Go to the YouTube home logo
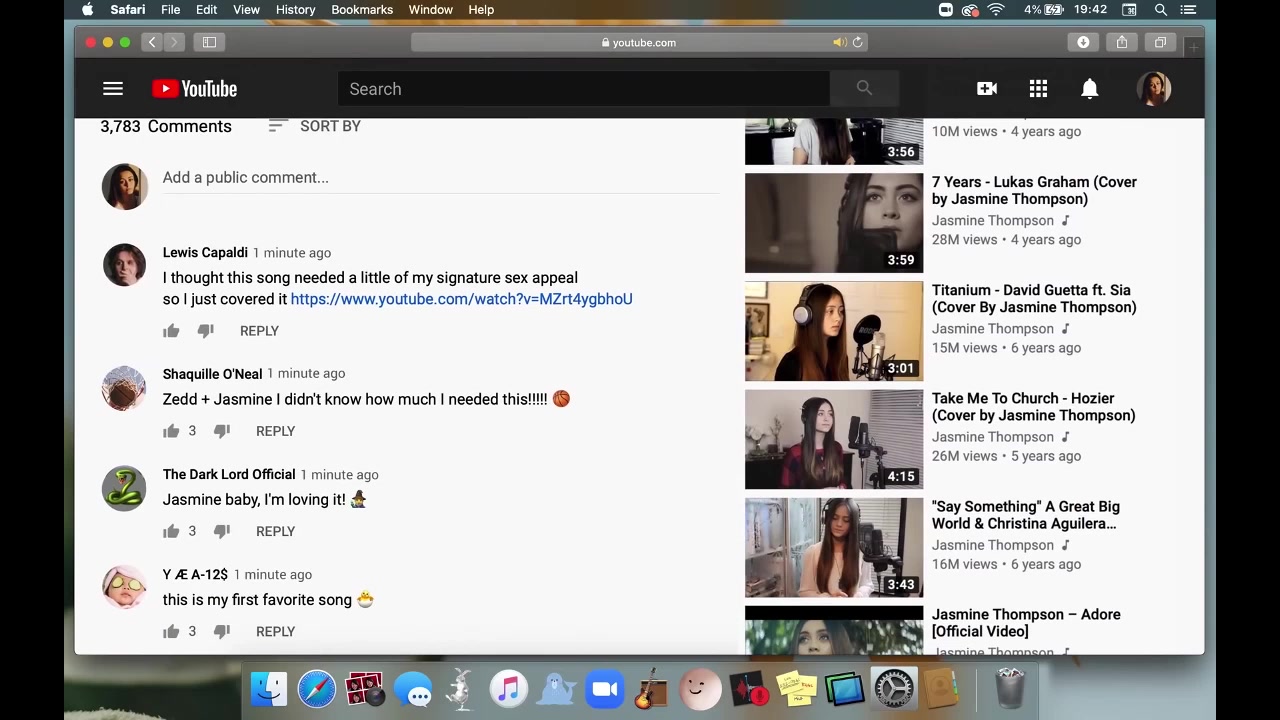 tap(195, 89)
